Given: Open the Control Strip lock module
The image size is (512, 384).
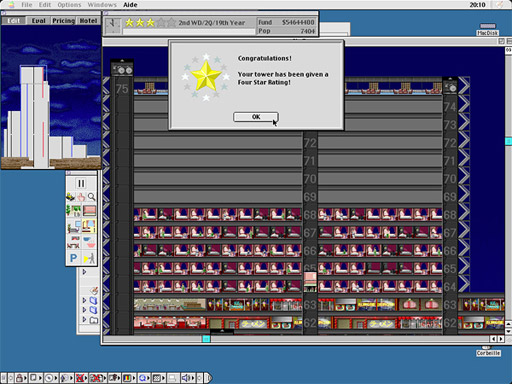Looking at the screenshot, I should coord(21,378).
